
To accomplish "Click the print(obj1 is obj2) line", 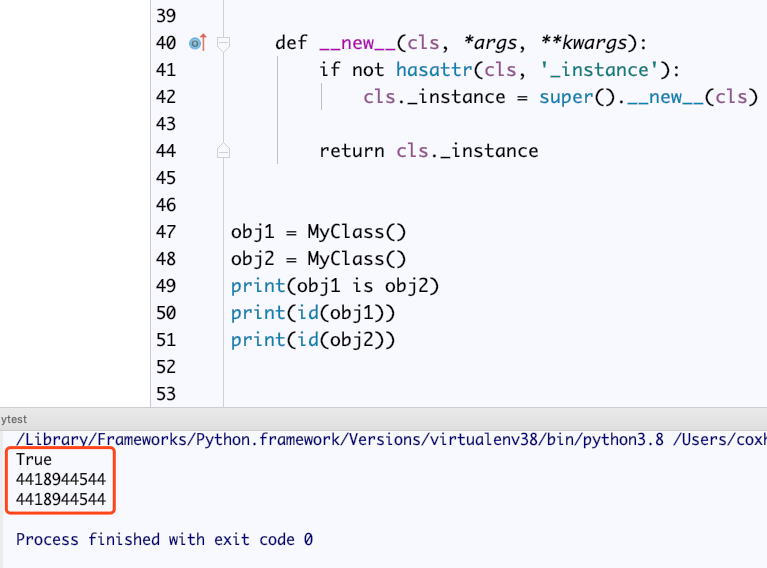I will [x=334, y=286].
